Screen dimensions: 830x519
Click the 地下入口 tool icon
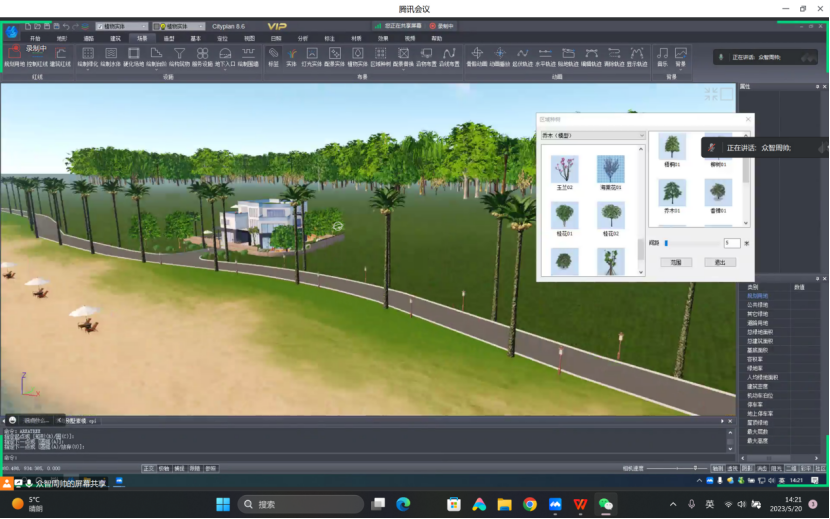[225, 55]
